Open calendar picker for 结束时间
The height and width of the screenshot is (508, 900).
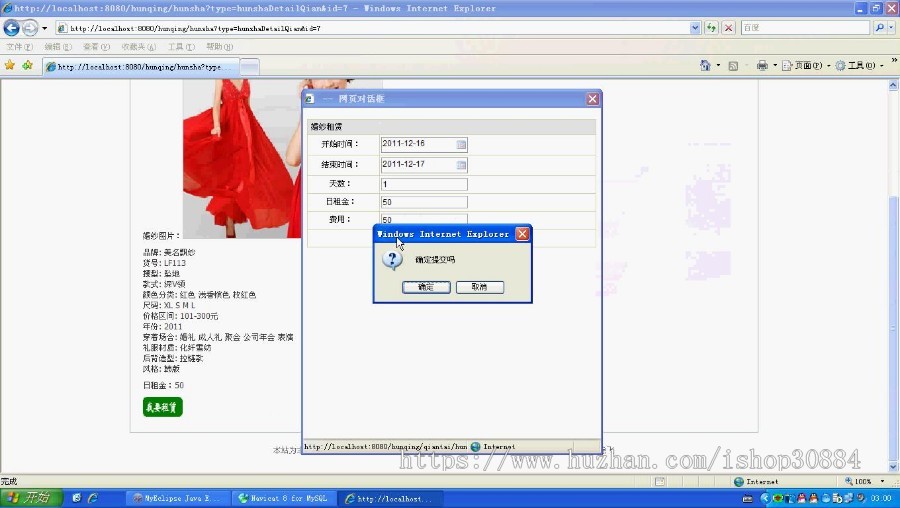pyautogui.click(x=461, y=165)
